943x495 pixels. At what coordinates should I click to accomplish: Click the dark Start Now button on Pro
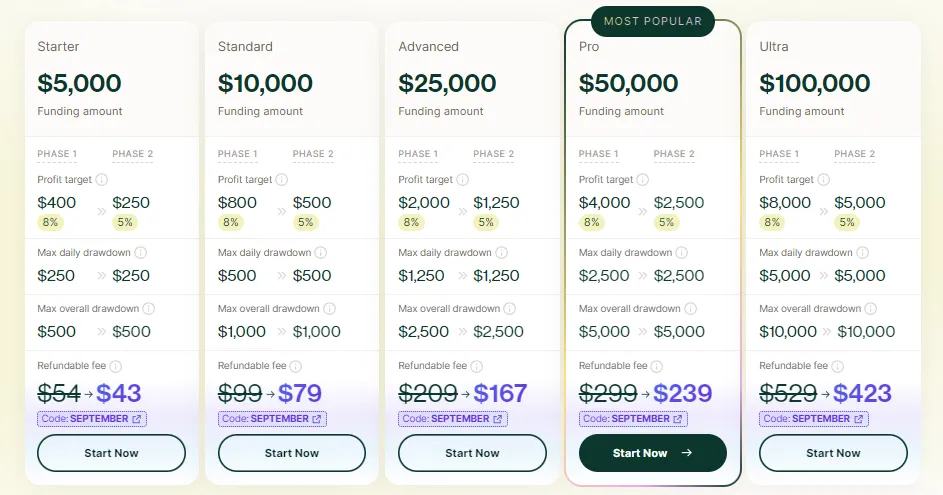(652, 453)
